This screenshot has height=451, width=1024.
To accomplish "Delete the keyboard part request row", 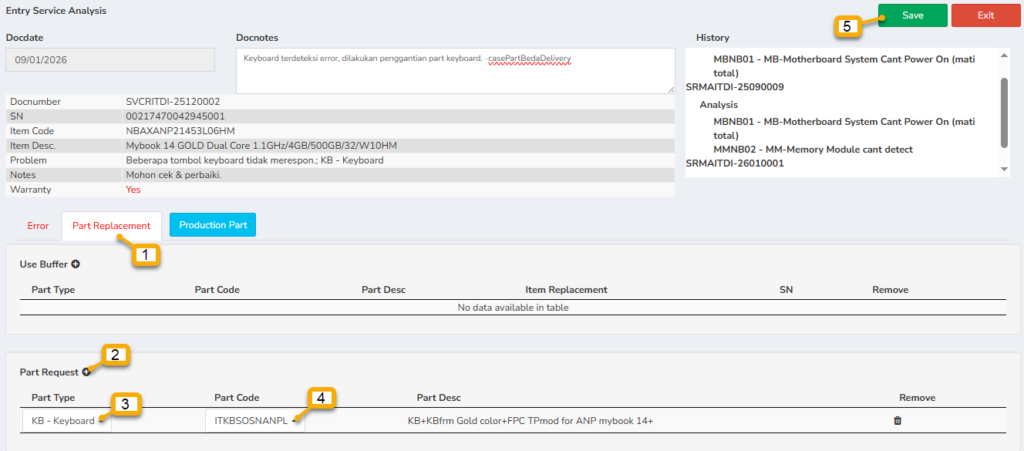I will [897, 421].
